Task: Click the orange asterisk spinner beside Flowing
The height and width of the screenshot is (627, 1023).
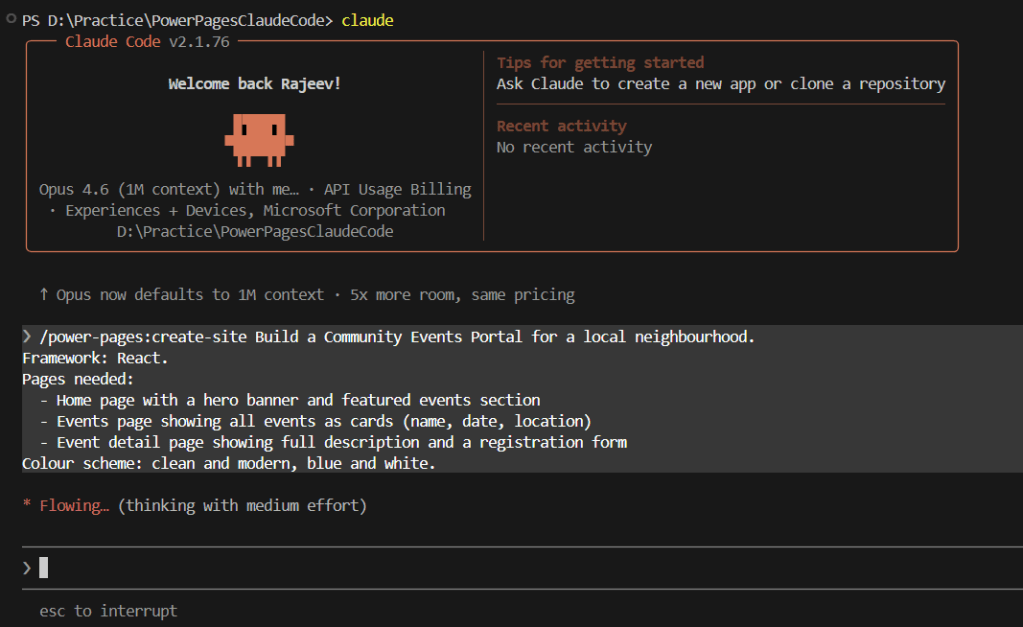Action: click(27, 506)
